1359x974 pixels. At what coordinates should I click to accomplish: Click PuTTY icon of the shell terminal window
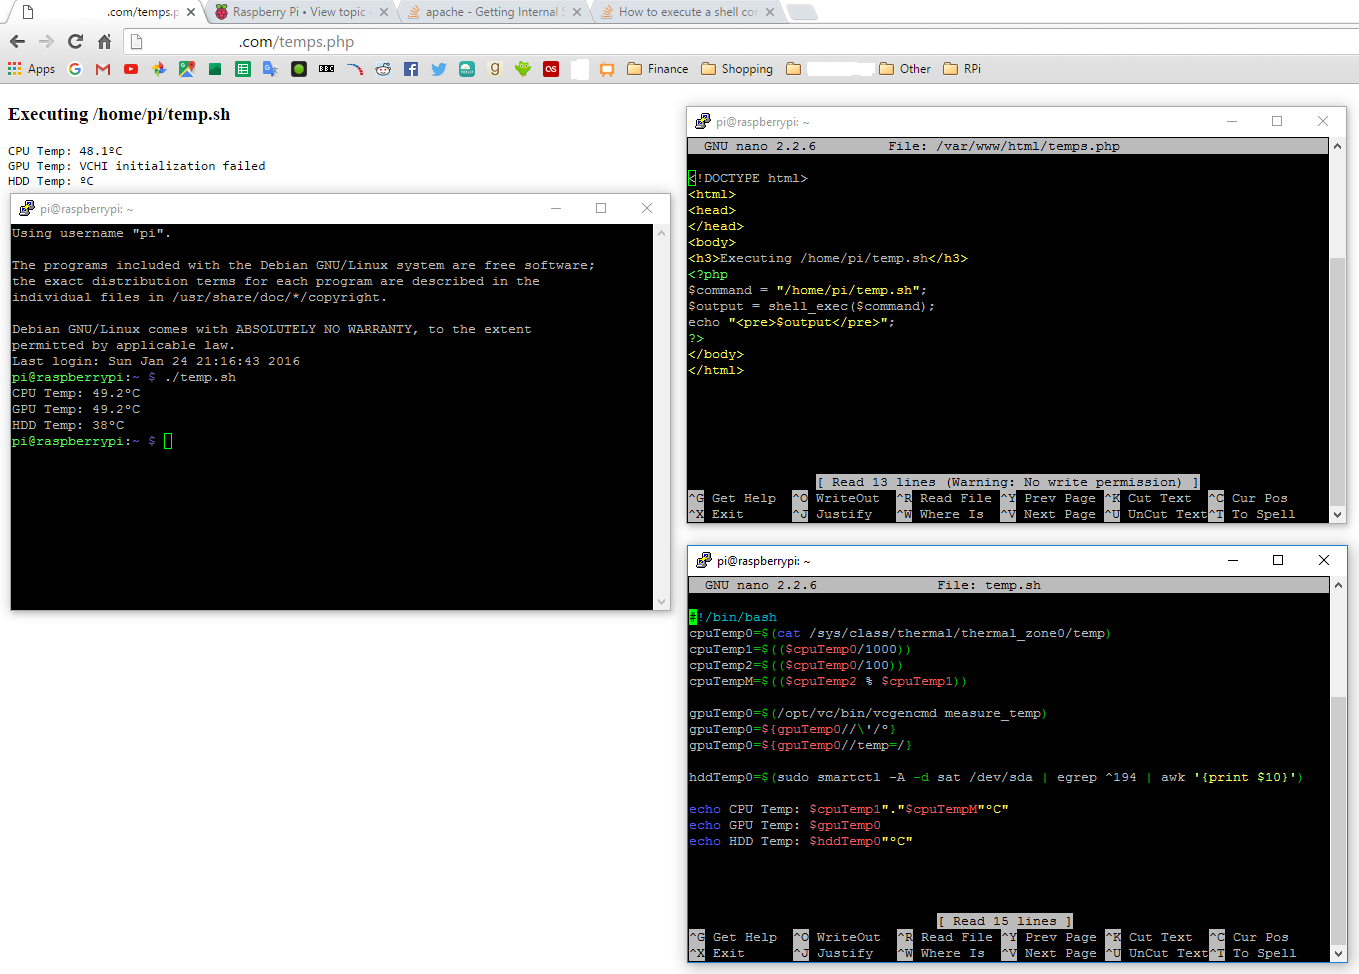coord(27,209)
